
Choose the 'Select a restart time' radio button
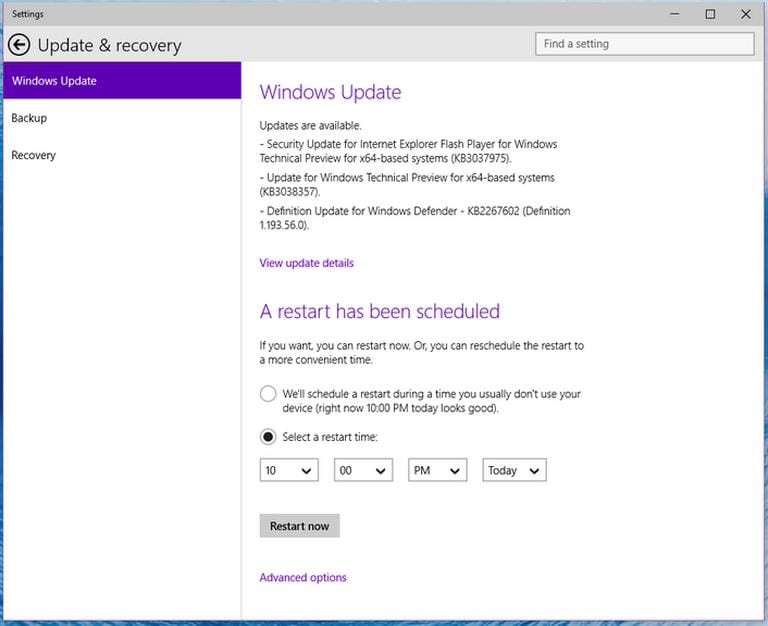pyautogui.click(x=268, y=437)
